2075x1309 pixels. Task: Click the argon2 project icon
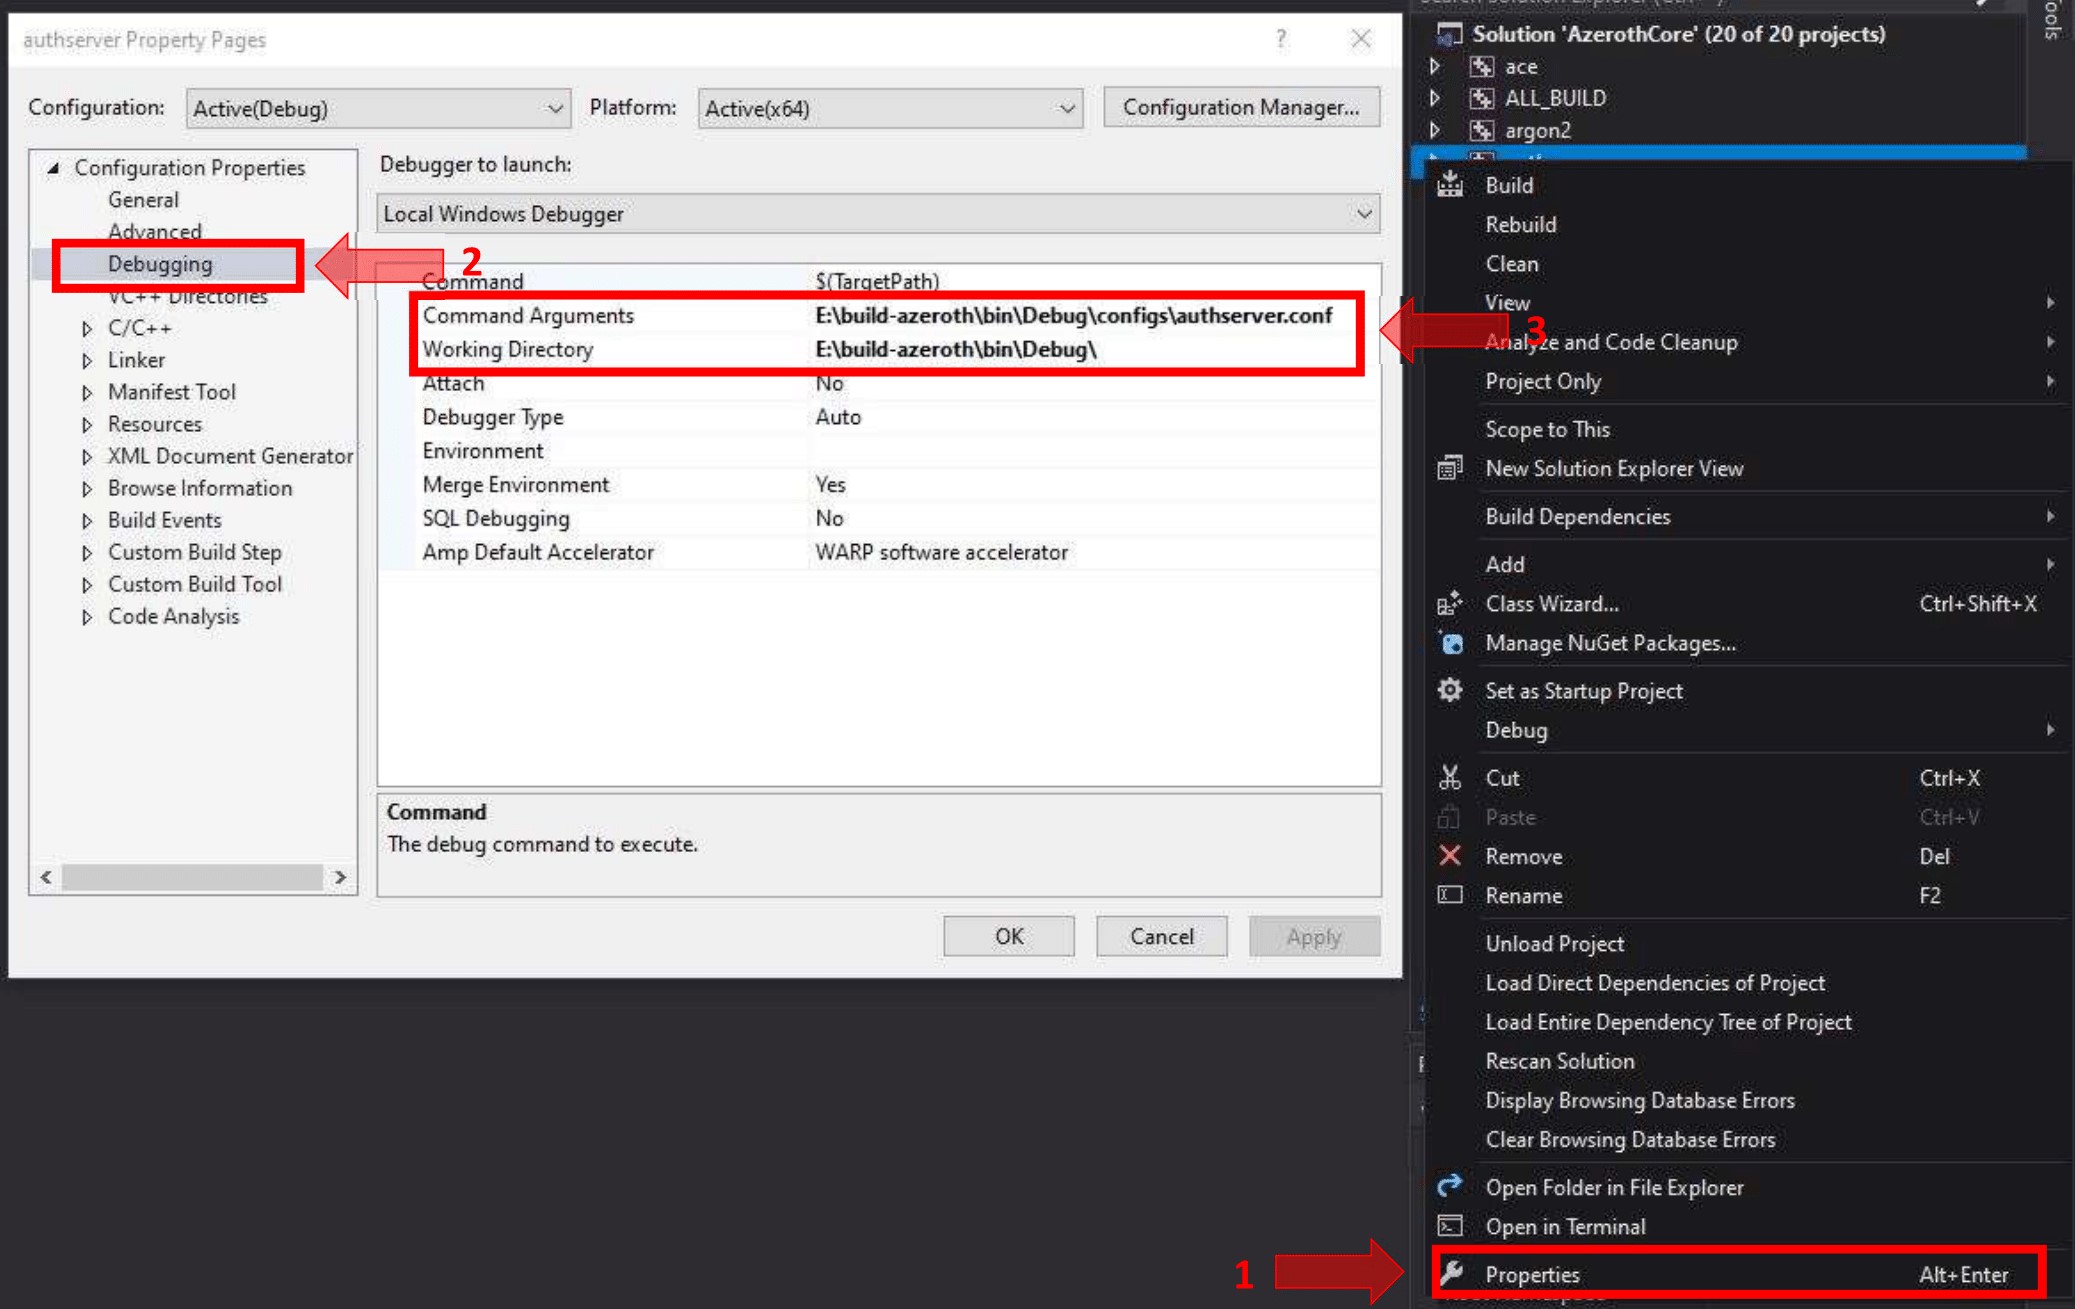pos(1481,130)
